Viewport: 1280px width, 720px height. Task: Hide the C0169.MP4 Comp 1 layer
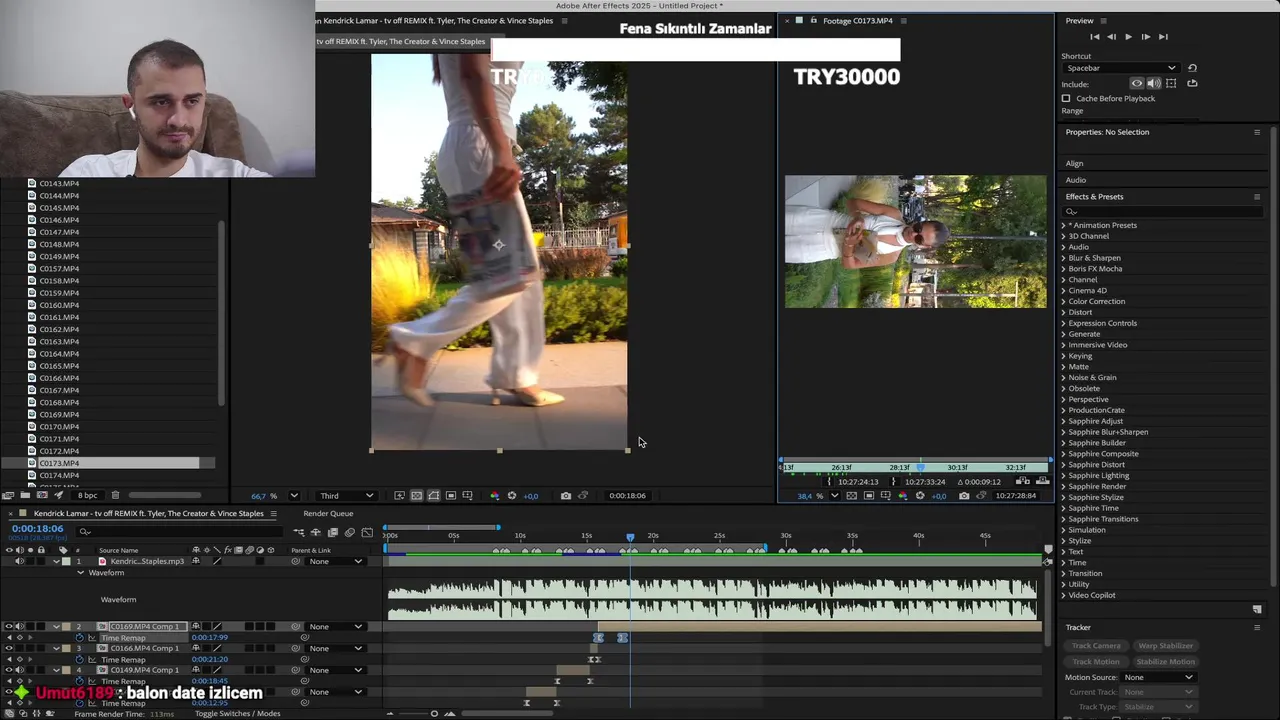pyautogui.click(x=9, y=627)
